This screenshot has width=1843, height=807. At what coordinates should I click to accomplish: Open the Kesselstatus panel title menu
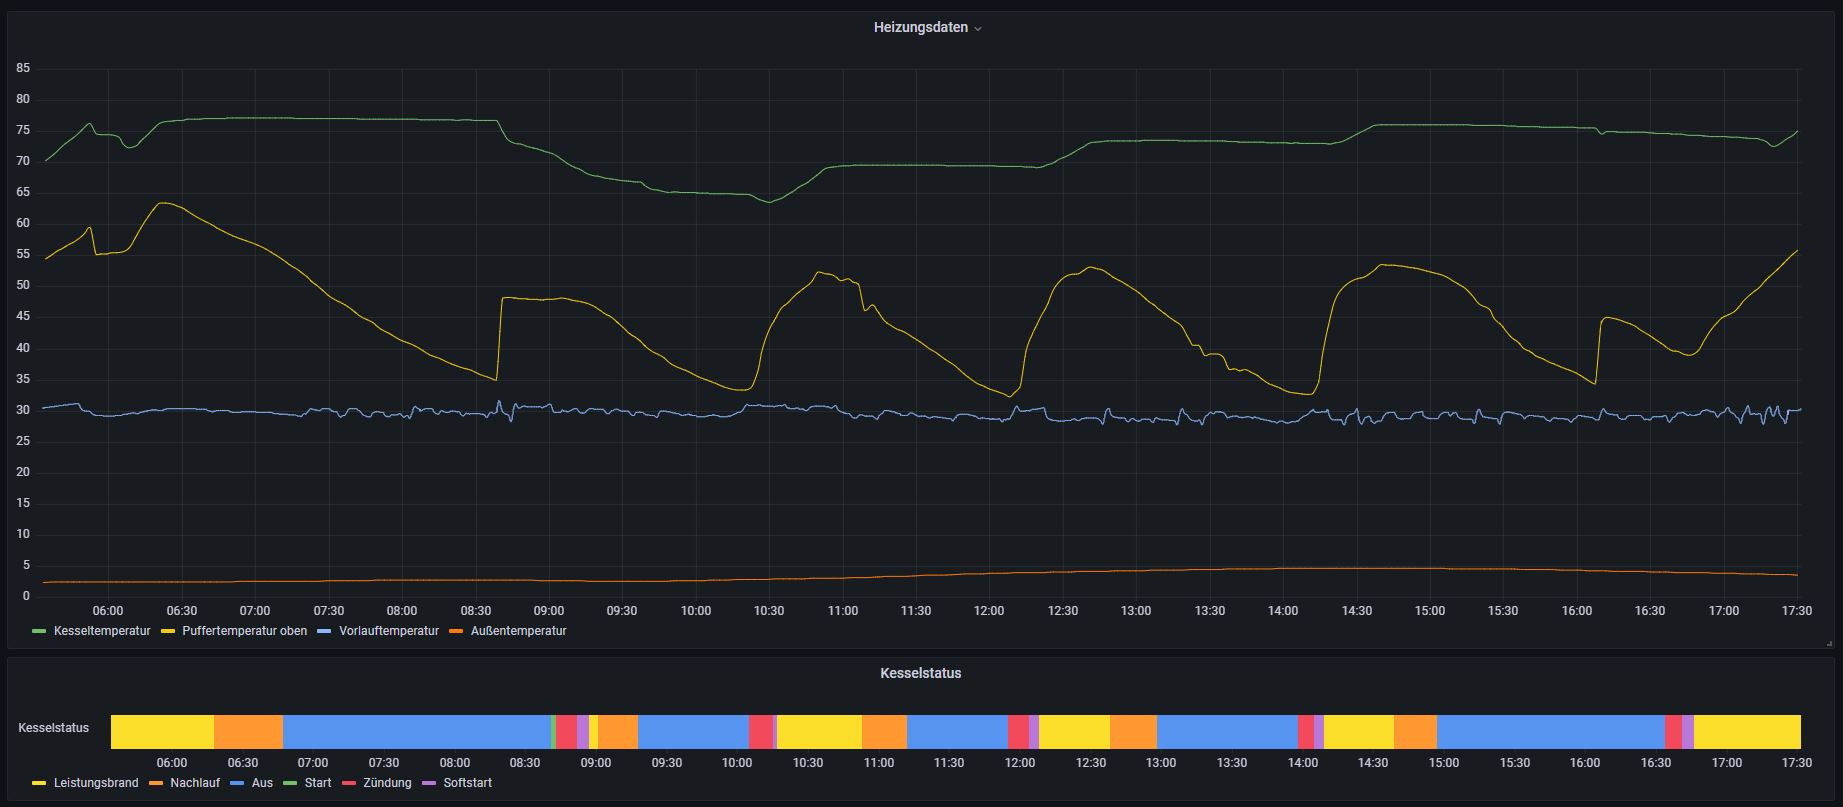[920, 673]
